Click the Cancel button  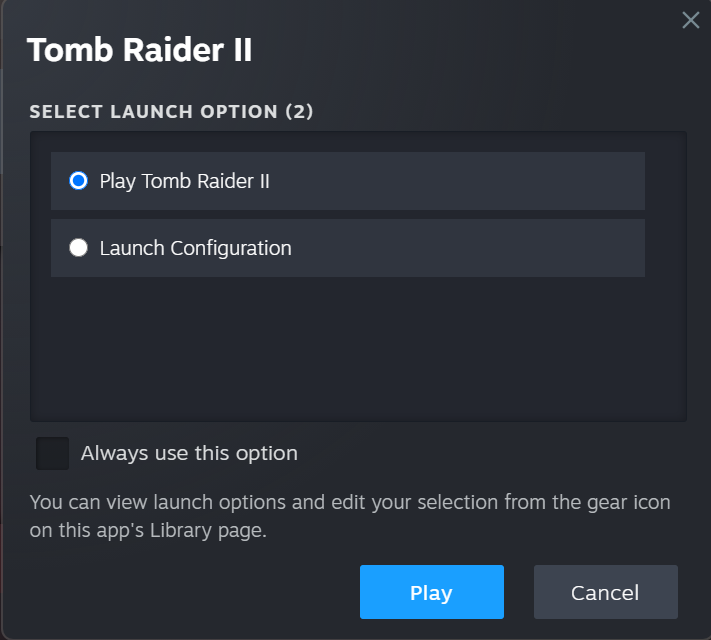pos(605,592)
